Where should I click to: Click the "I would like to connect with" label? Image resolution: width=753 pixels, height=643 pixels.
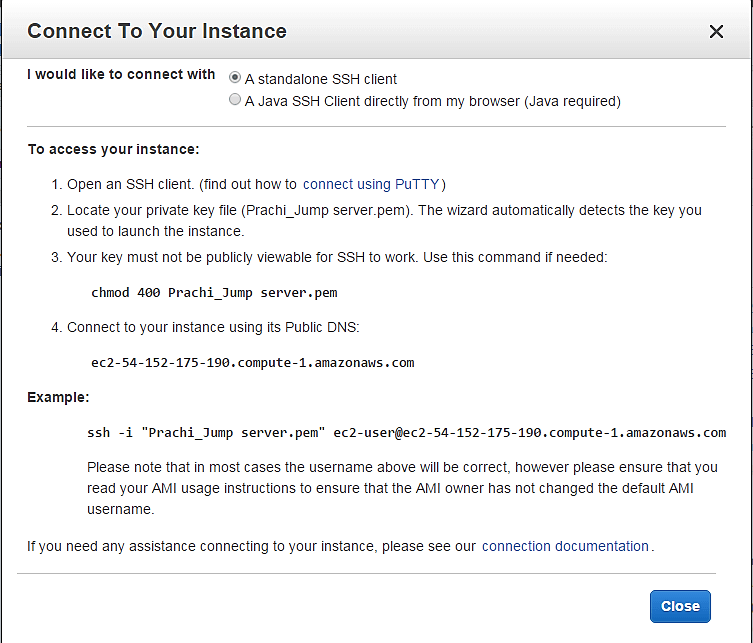(x=121, y=74)
